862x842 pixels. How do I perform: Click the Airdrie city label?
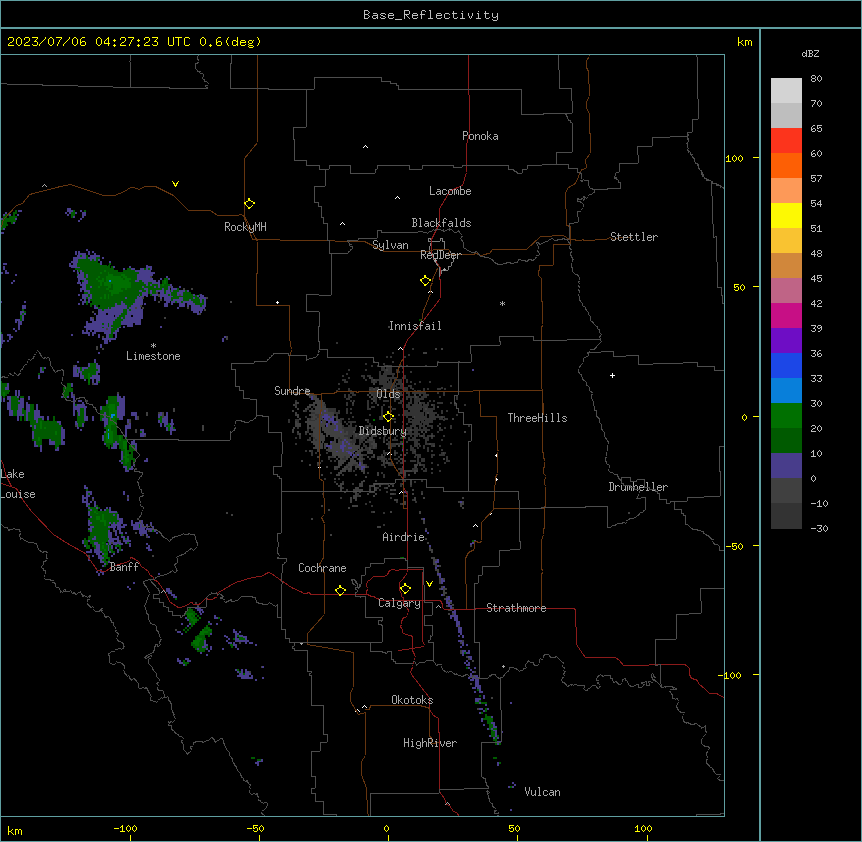coord(404,537)
